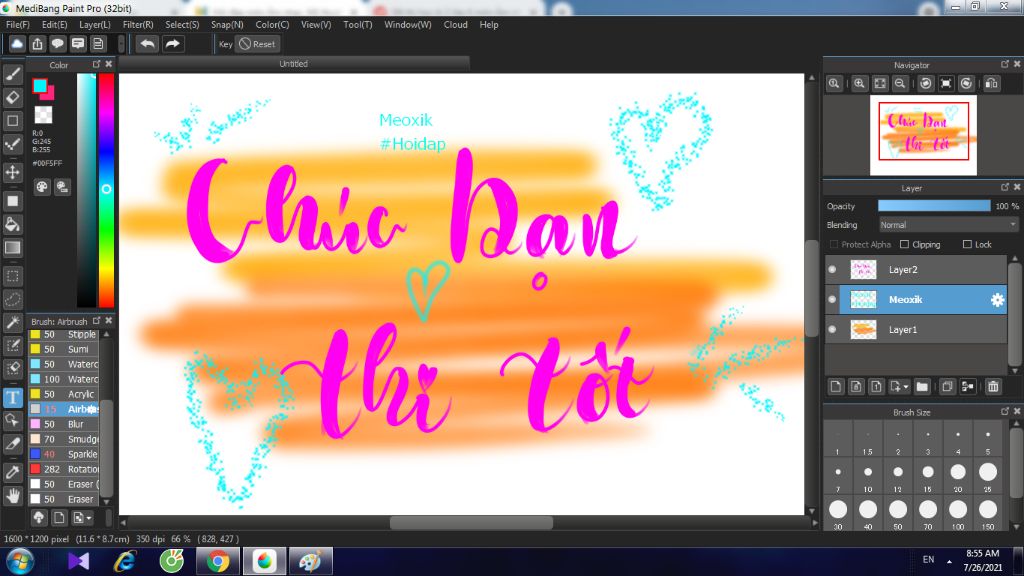1024x576 pixels.
Task: Open the File menu
Action: 18,25
